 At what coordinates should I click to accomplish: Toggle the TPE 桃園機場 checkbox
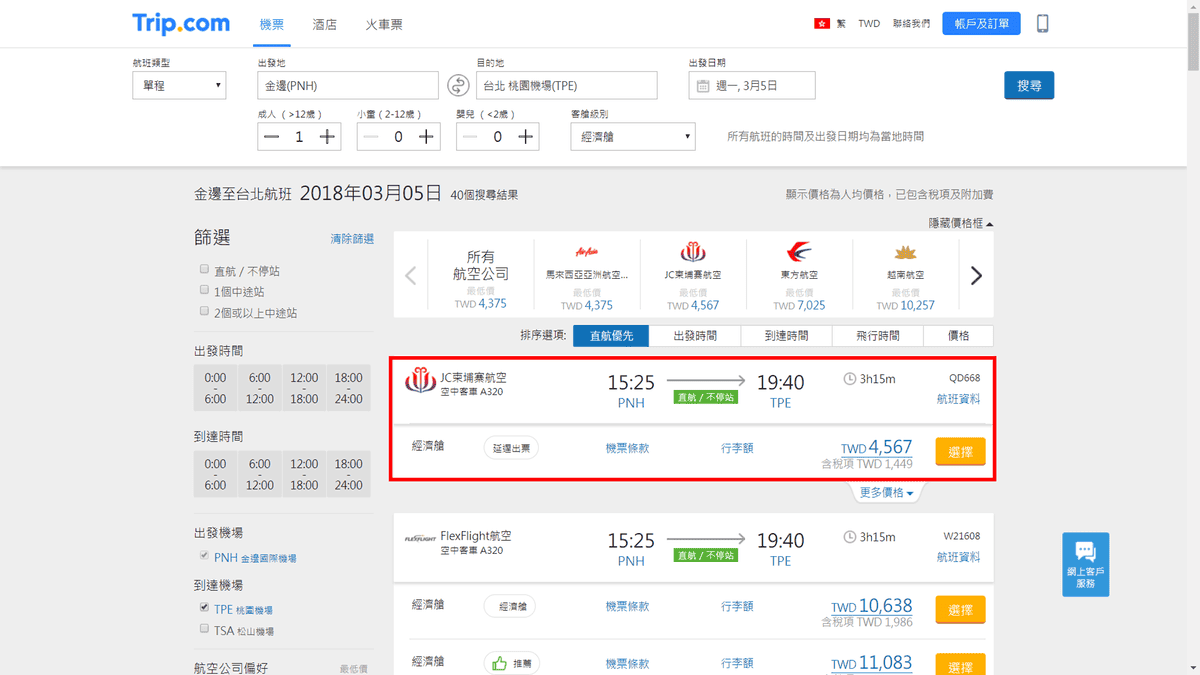click(x=204, y=607)
